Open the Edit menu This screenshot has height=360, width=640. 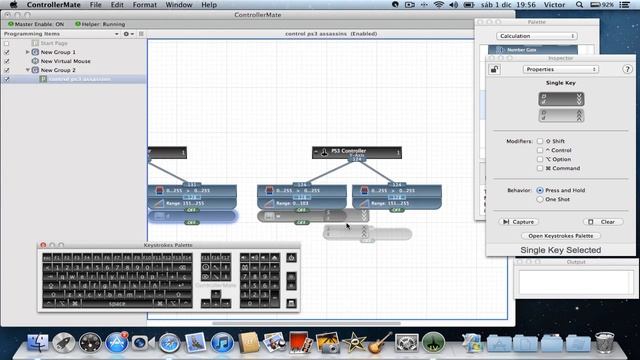click(x=117, y=5)
